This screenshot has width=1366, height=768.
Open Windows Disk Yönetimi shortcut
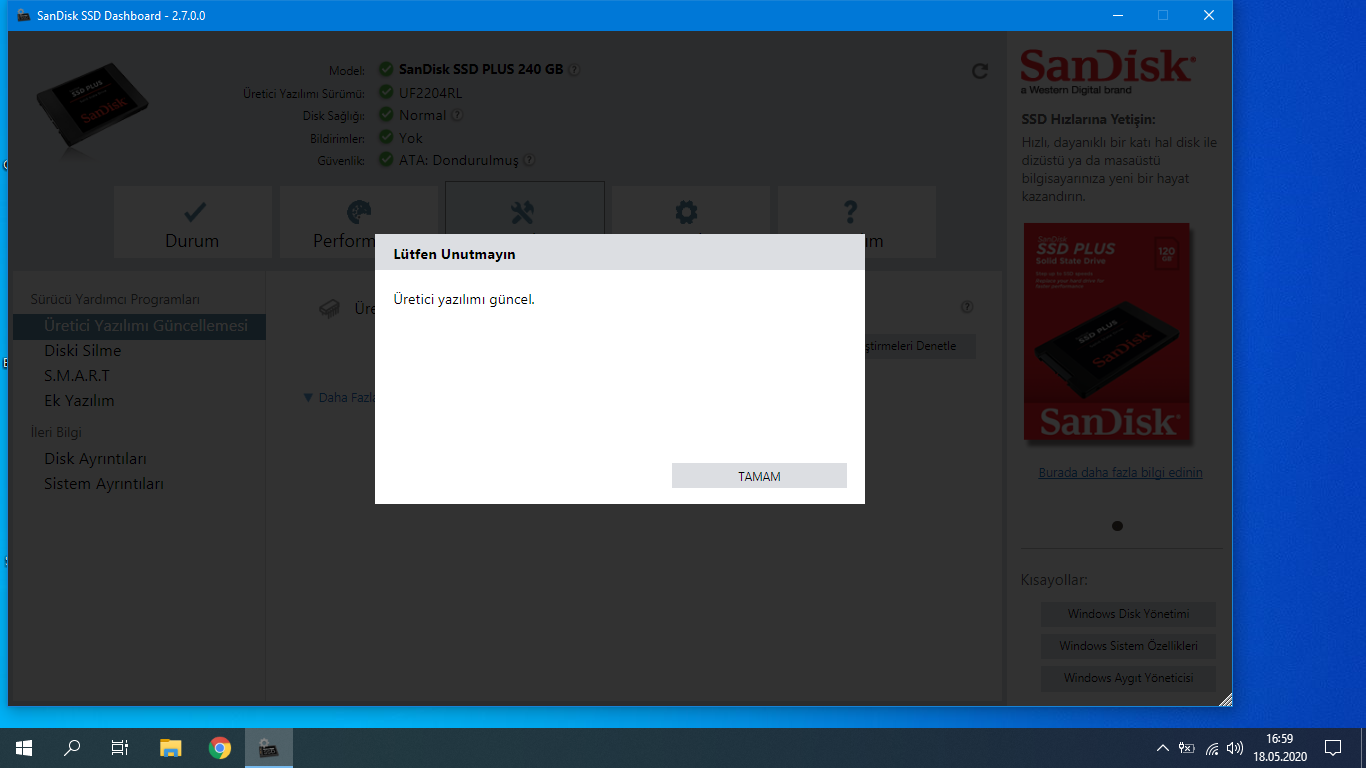pos(1128,614)
